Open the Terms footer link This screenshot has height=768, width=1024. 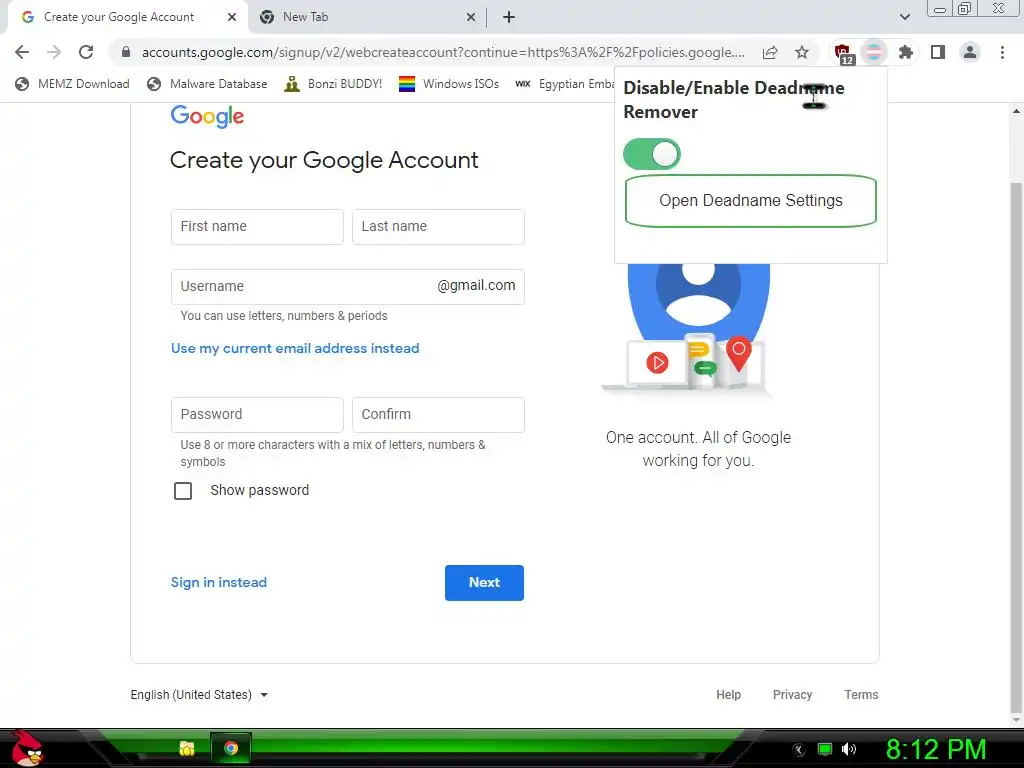coord(861,694)
